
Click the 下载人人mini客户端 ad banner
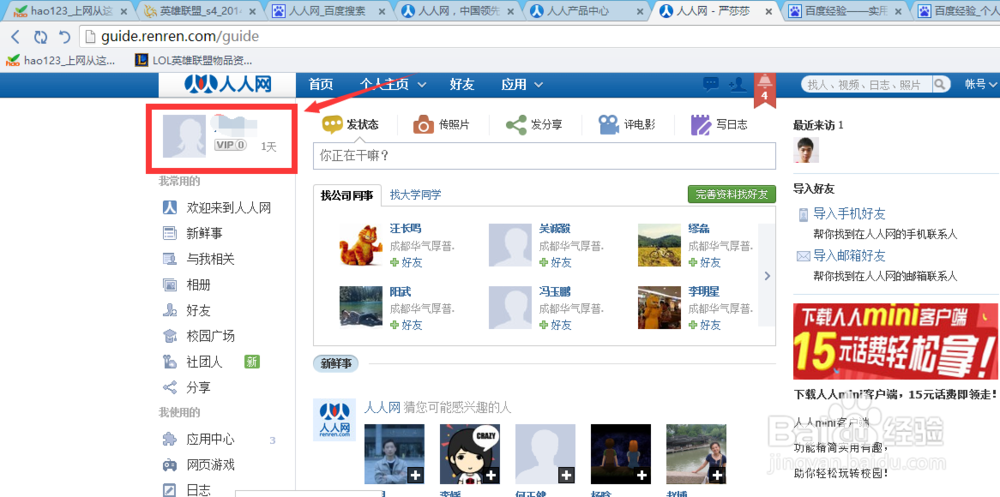[x=895, y=341]
